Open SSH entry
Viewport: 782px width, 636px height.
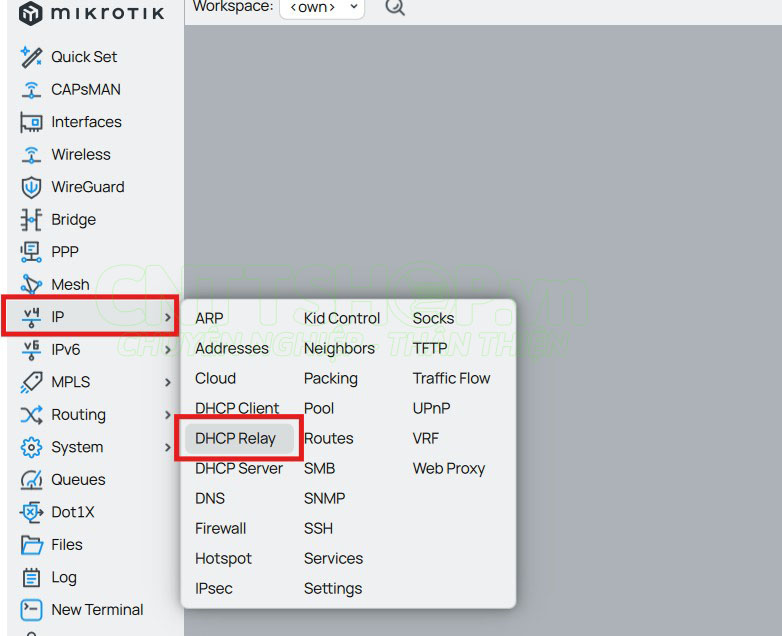(318, 528)
